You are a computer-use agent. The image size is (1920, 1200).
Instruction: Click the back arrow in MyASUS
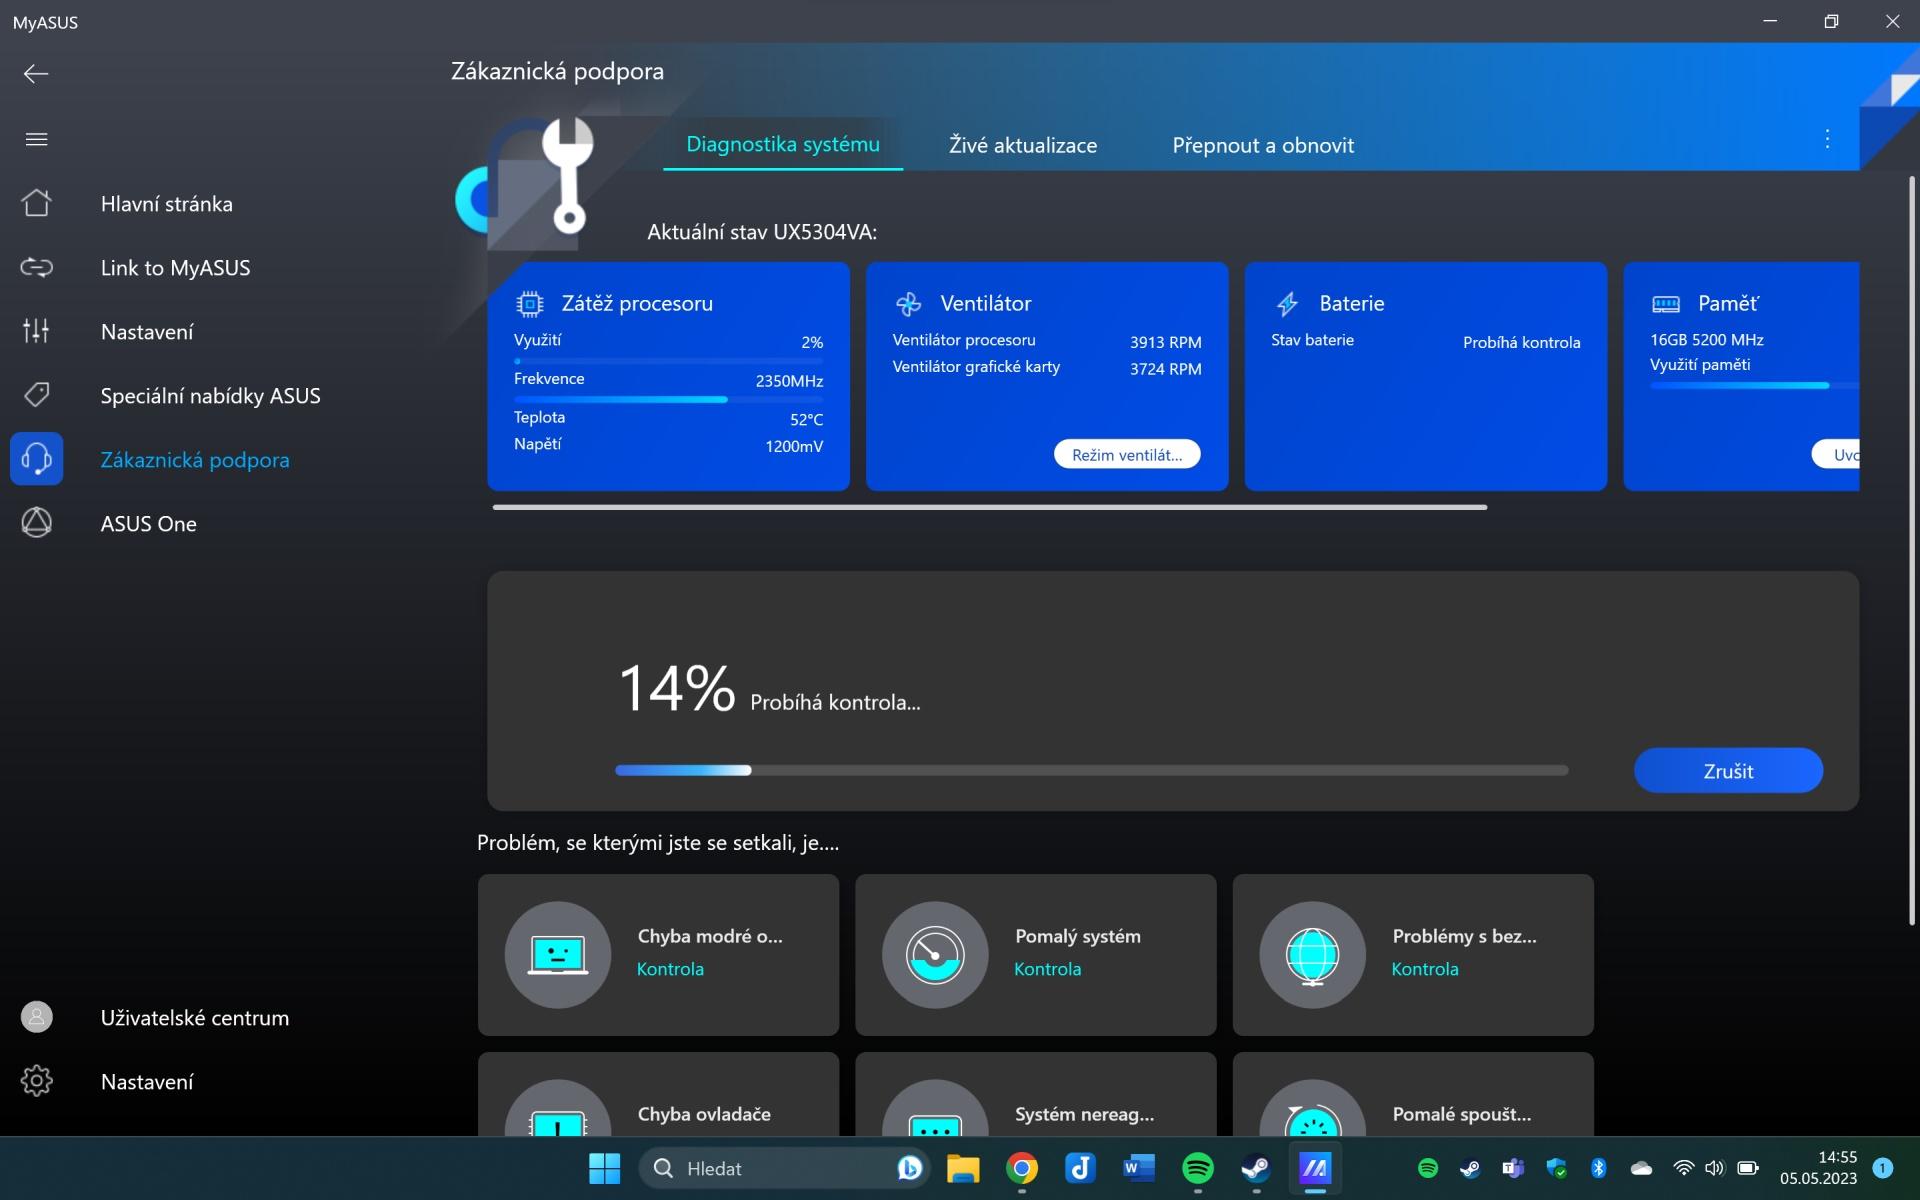[x=36, y=74]
